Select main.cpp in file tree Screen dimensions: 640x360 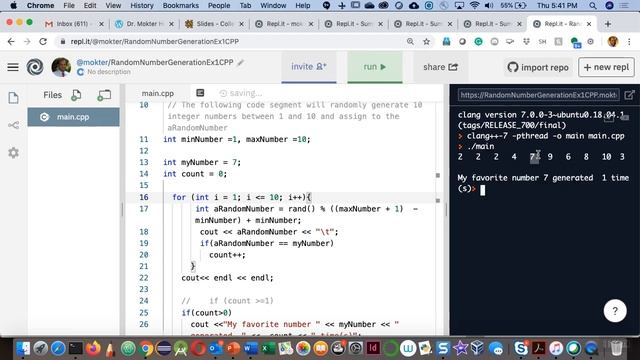point(73,117)
